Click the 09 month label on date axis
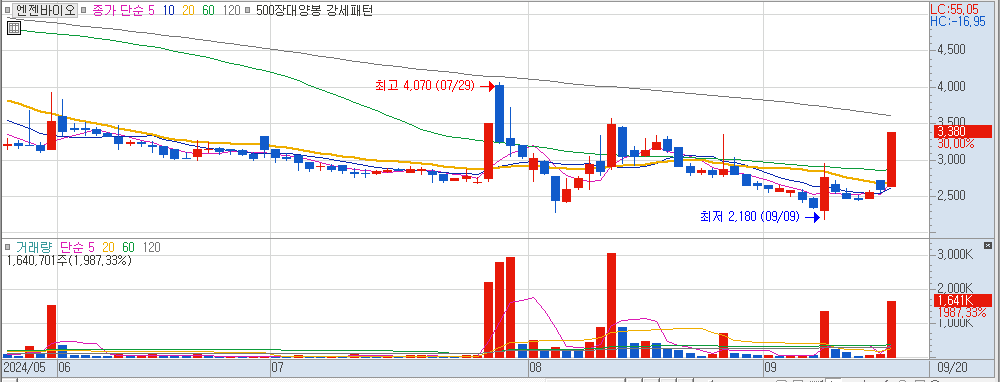The width and height of the screenshot is (1000, 382). click(770, 368)
